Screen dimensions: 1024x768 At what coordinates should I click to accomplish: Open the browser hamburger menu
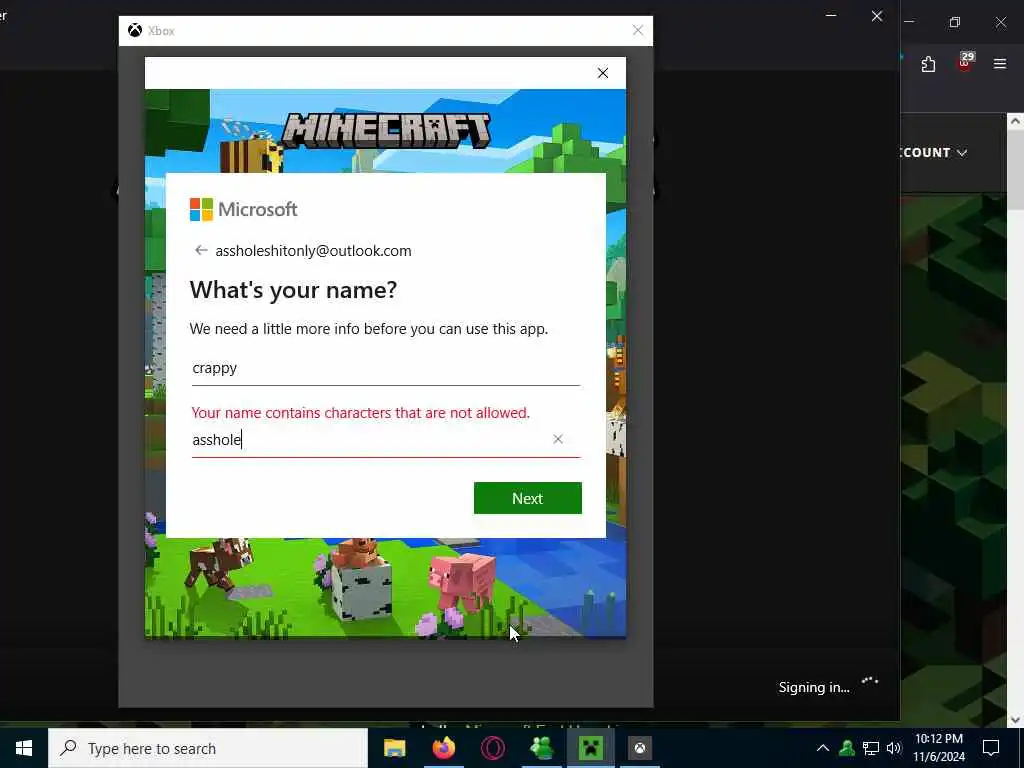point(1000,64)
